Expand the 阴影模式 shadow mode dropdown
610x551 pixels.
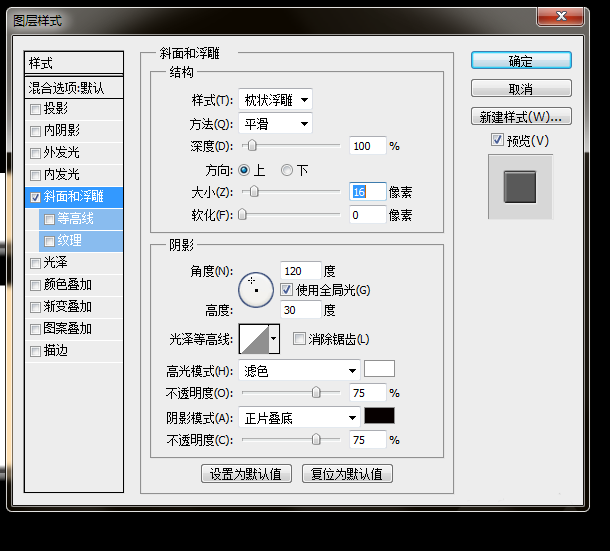click(300, 418)
